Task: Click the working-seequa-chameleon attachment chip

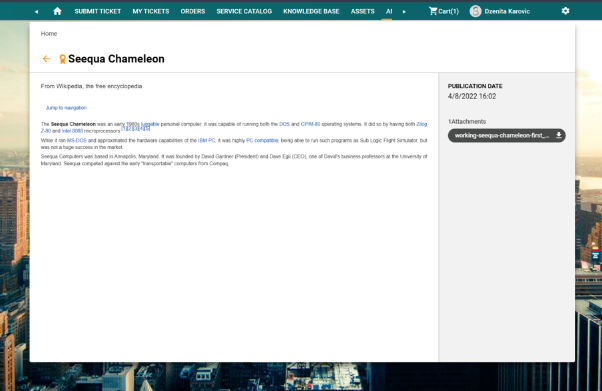Action: click(506, 135)
